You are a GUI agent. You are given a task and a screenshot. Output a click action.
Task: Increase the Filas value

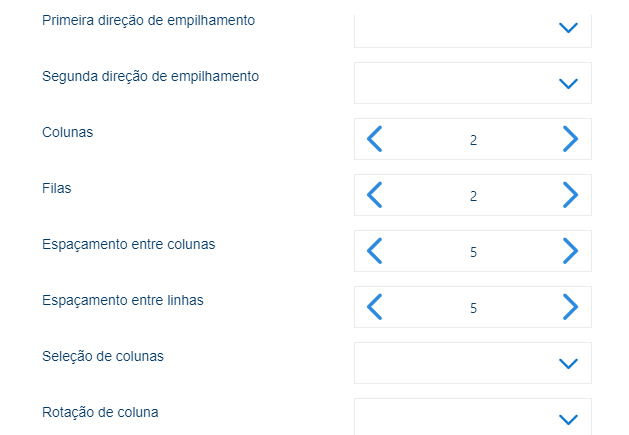pyautogui.click(x=570, y=195)
